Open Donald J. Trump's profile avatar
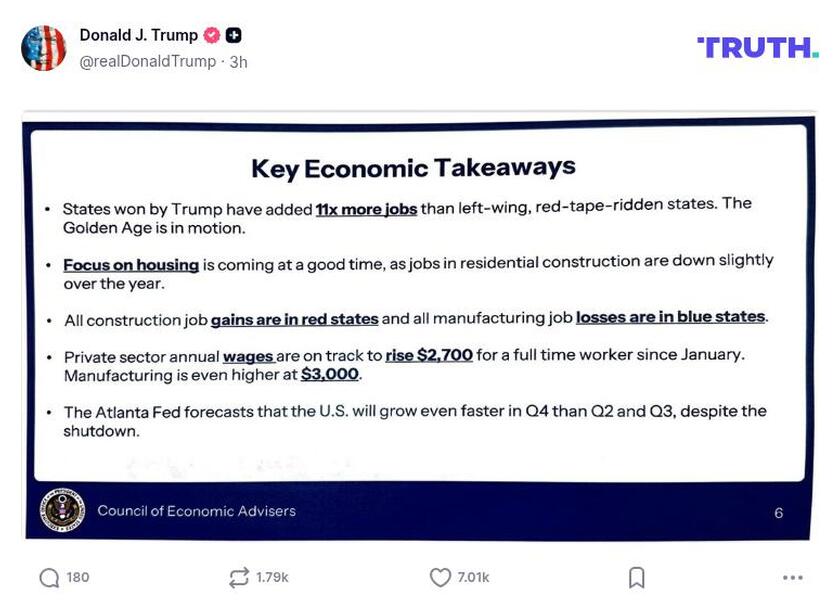 pyautogui.click(x=44, y=47)
